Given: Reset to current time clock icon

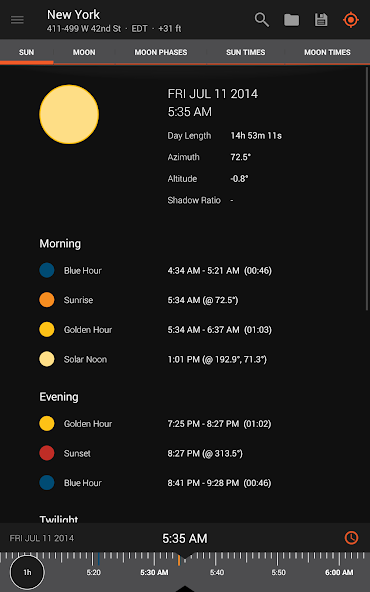Looking at the screenshot, I should [352, 537].
